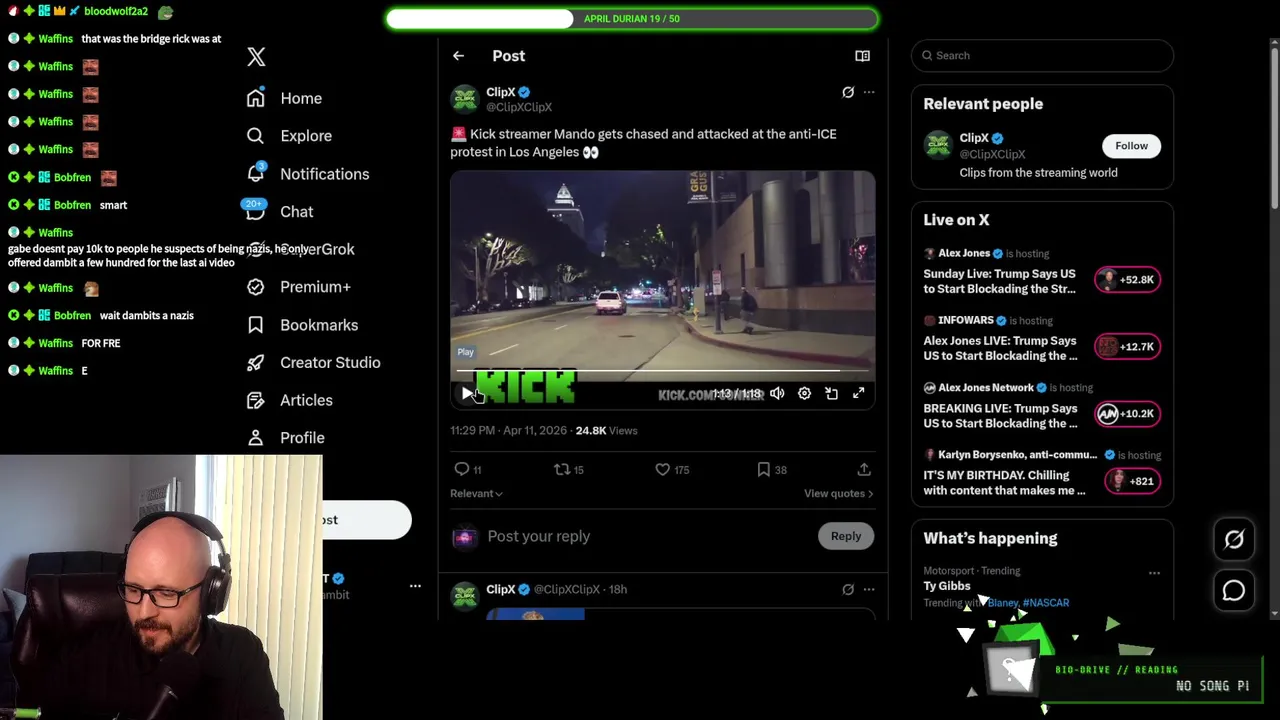
Task: Click the X logo icon
Action: tap(256, 57)
